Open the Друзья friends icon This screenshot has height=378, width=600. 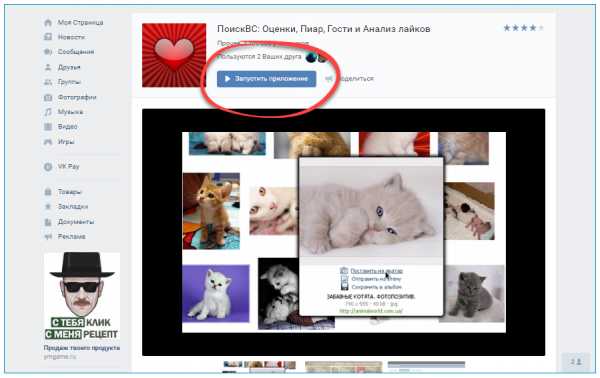point(48,67)
